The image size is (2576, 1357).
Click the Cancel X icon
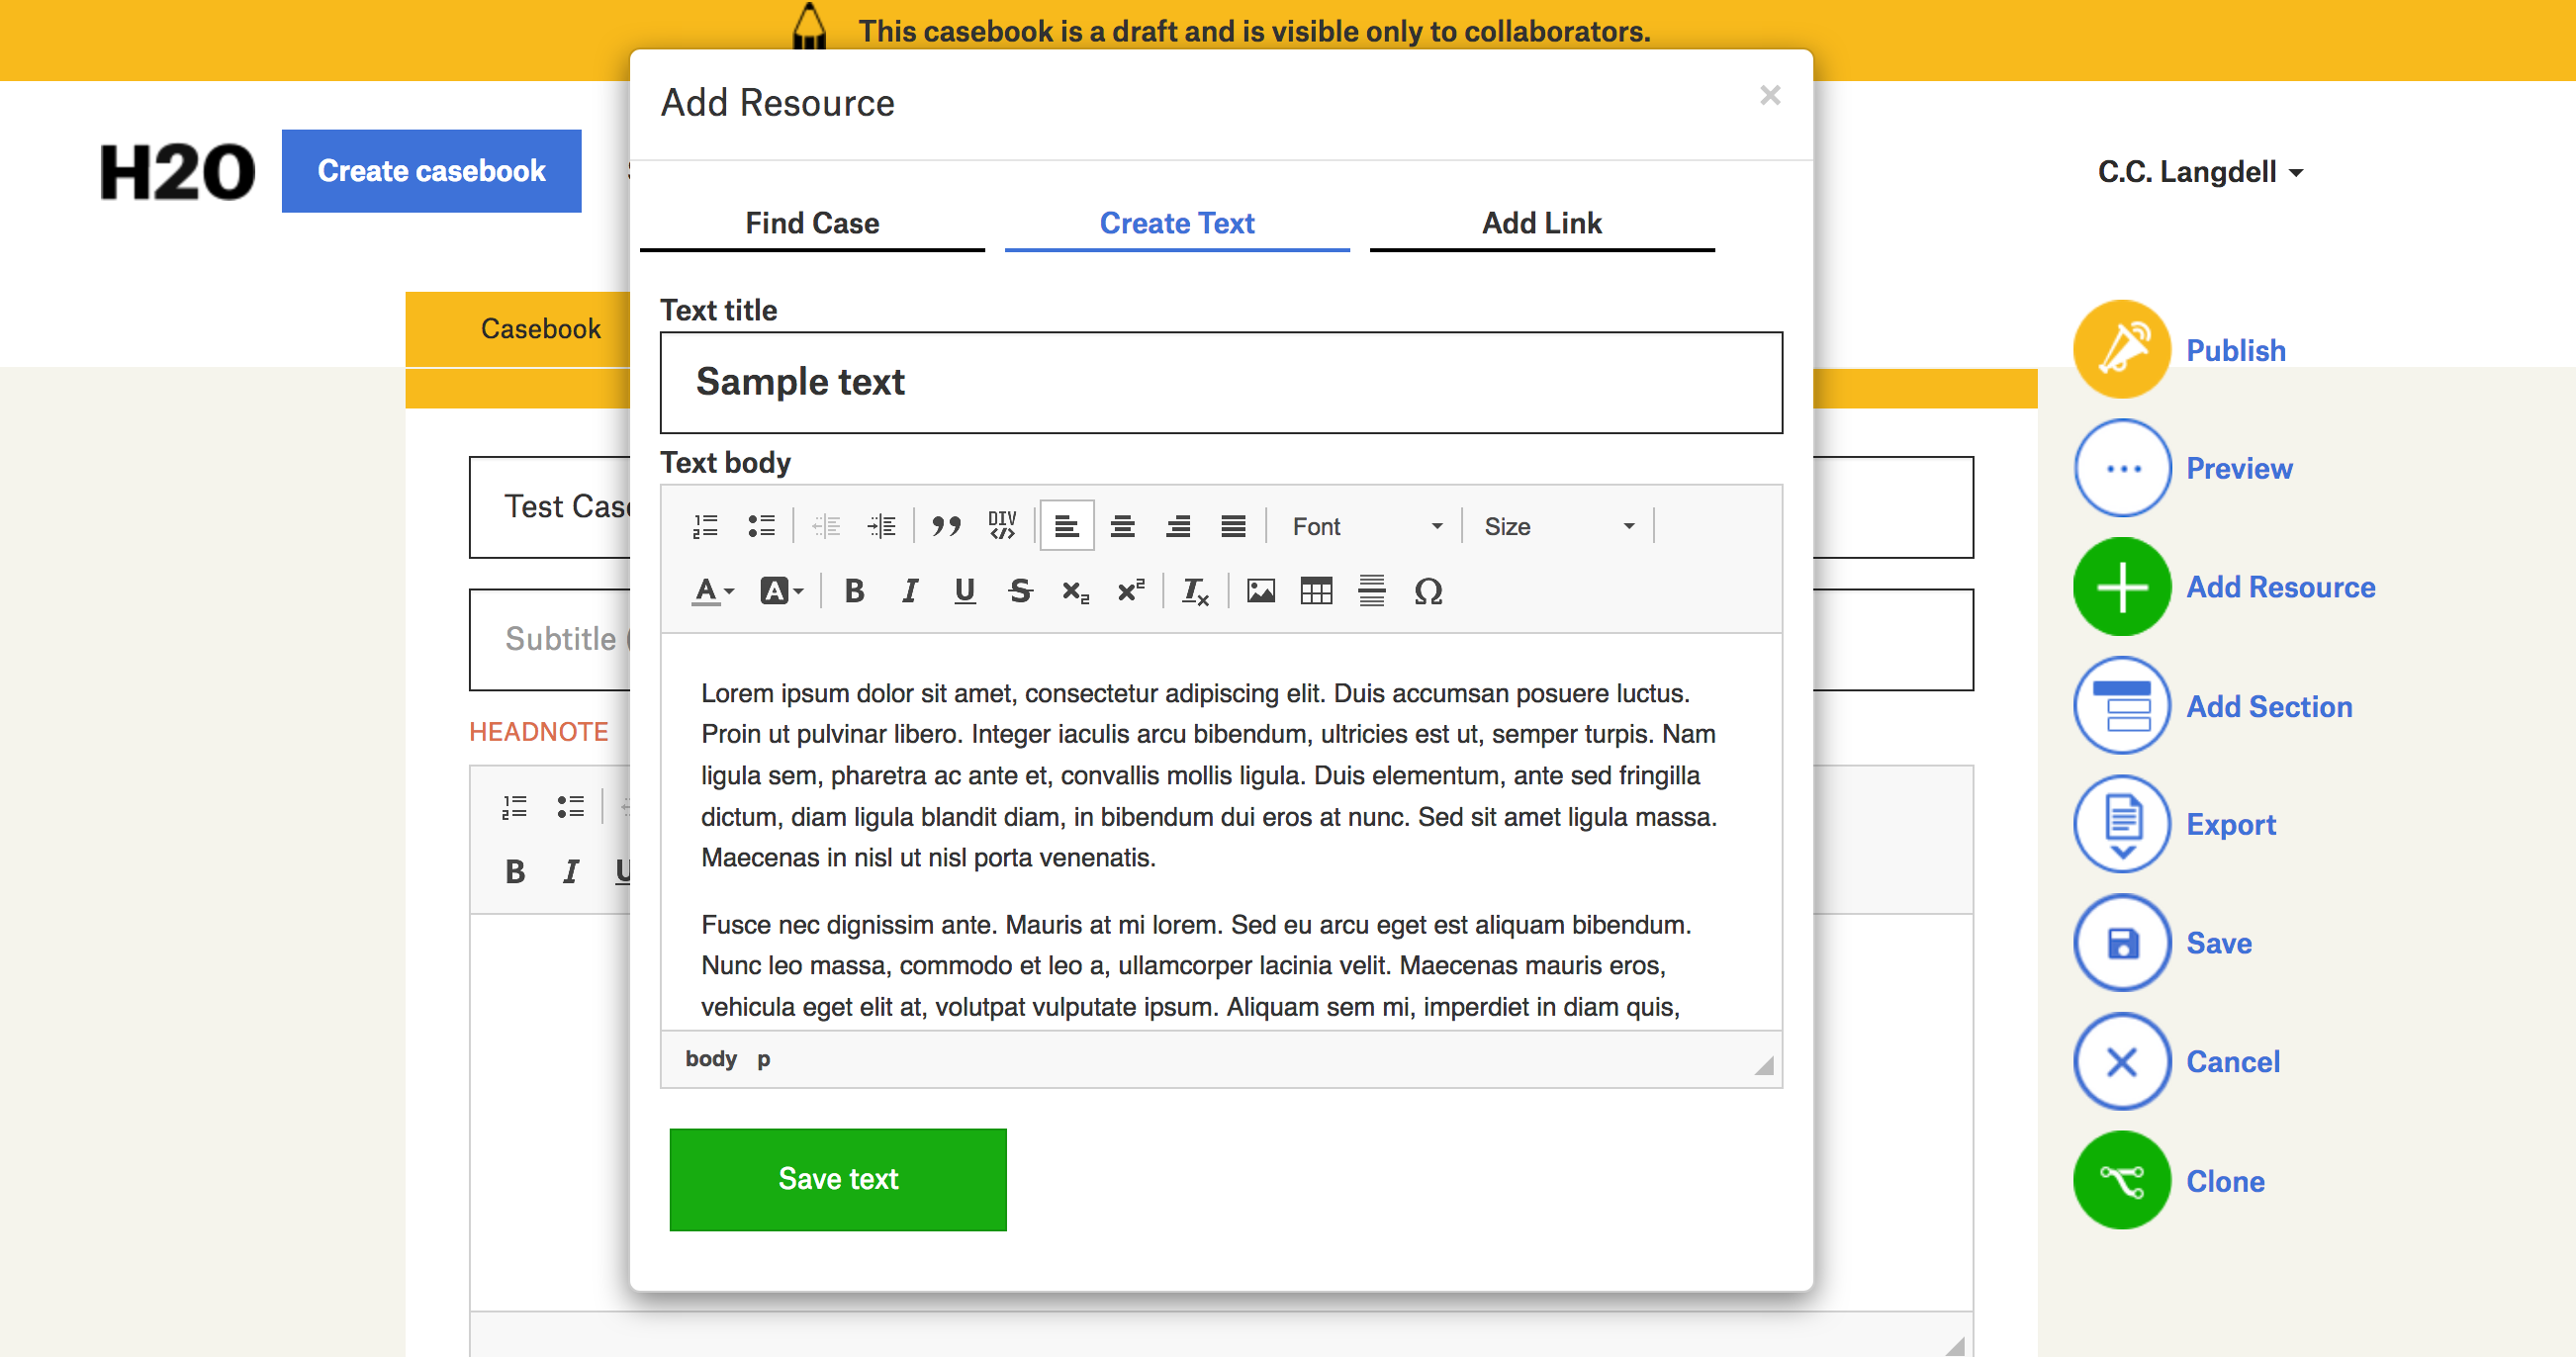(2122, 1061)
